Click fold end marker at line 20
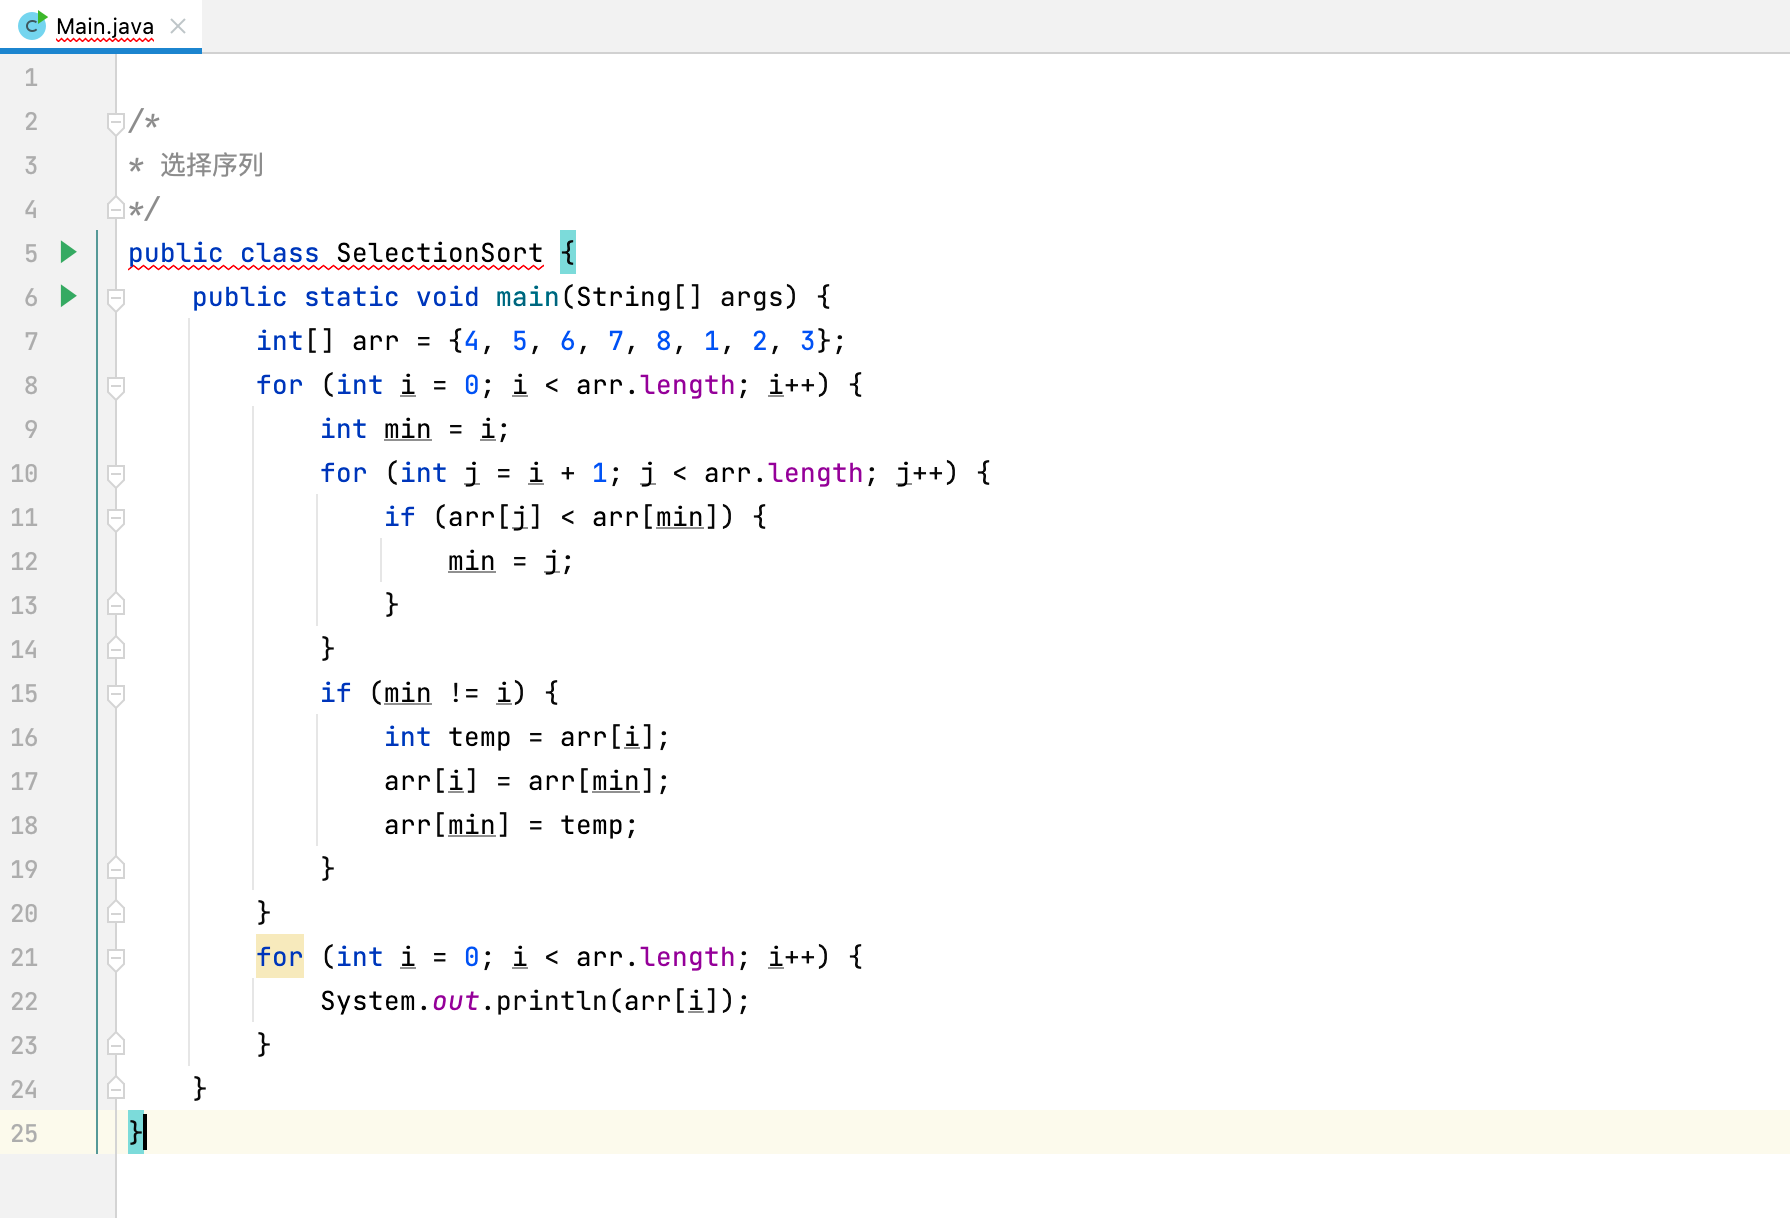The height and width of the screenshot is (1218, 1790). pyautogui.click(x=116, y=912)
